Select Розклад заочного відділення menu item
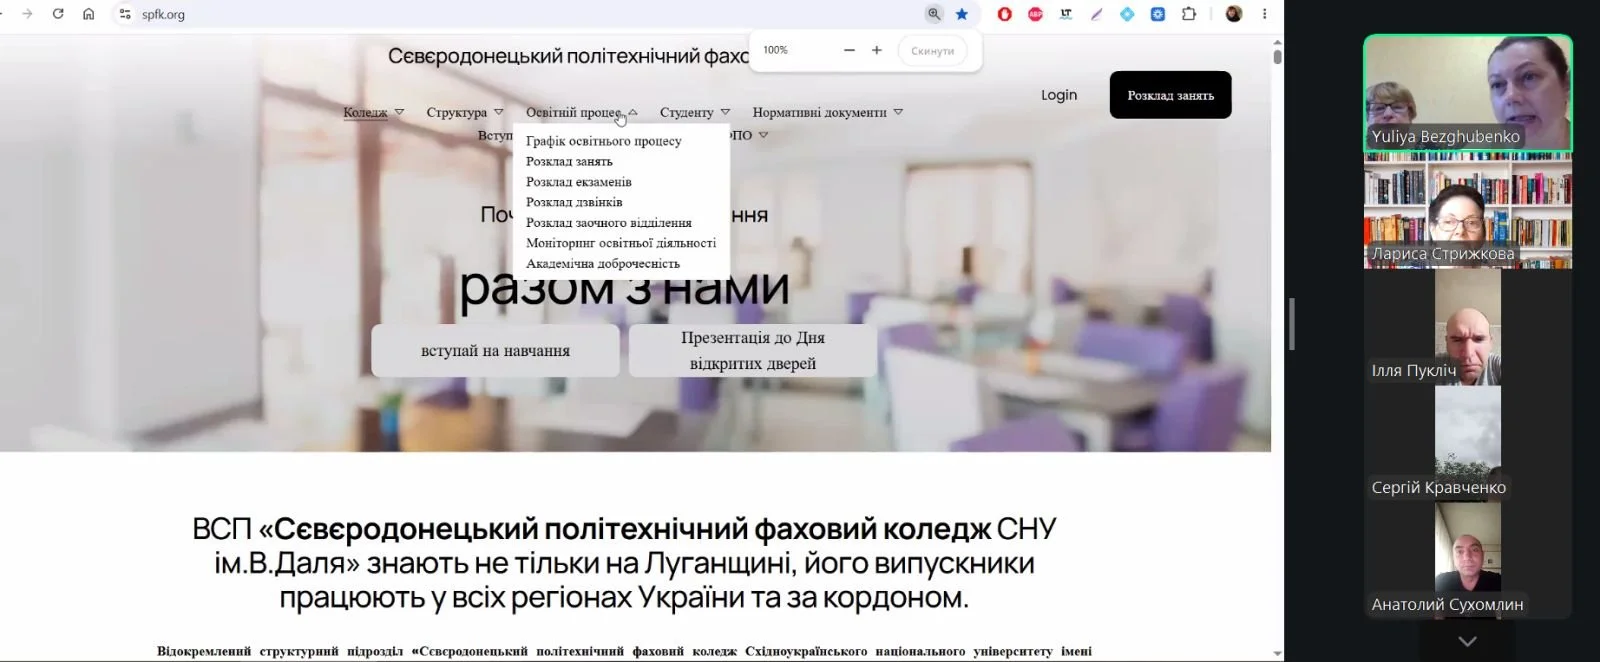1600x662 pixels. [x=609, y=223]
